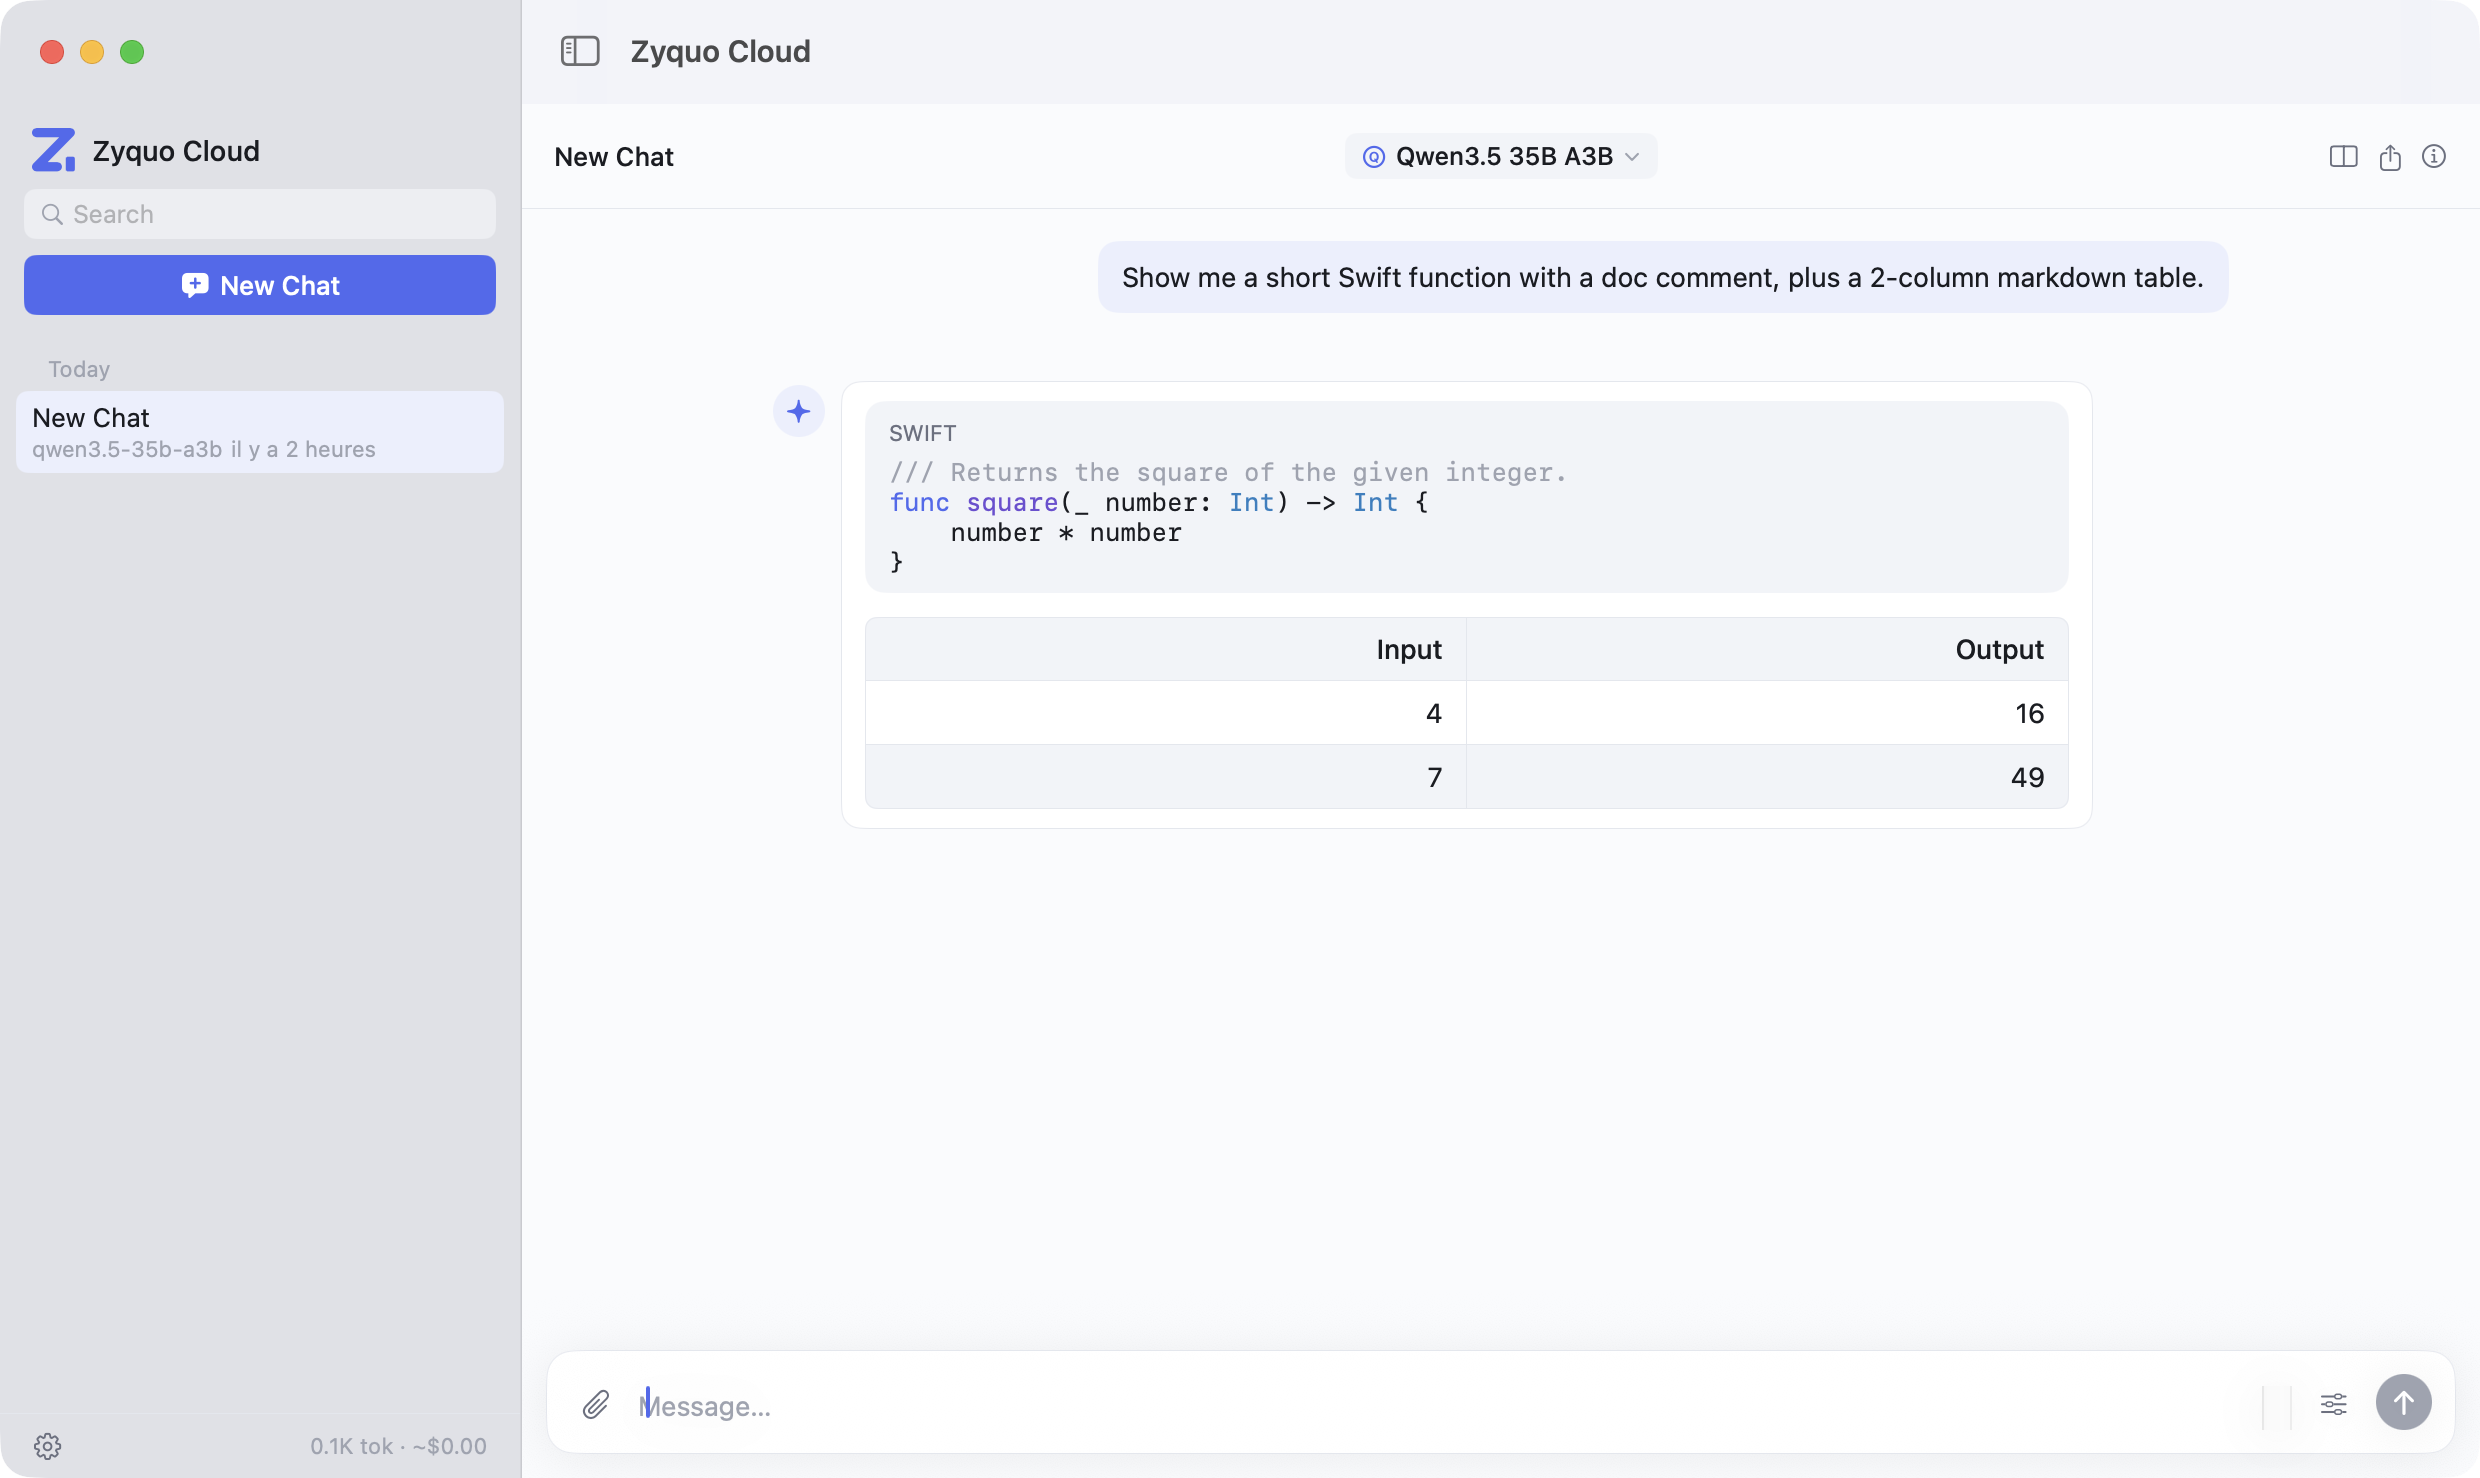Select the New Chat conversation in sidebar
Image resolution: width=2480 pixels, height=1478 pixels.
coord(260,432)
